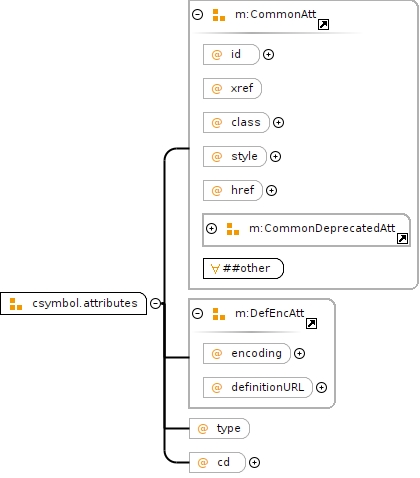Select the xref attribute node
This screenshot has width=420, height=478.
click(232, 88)
